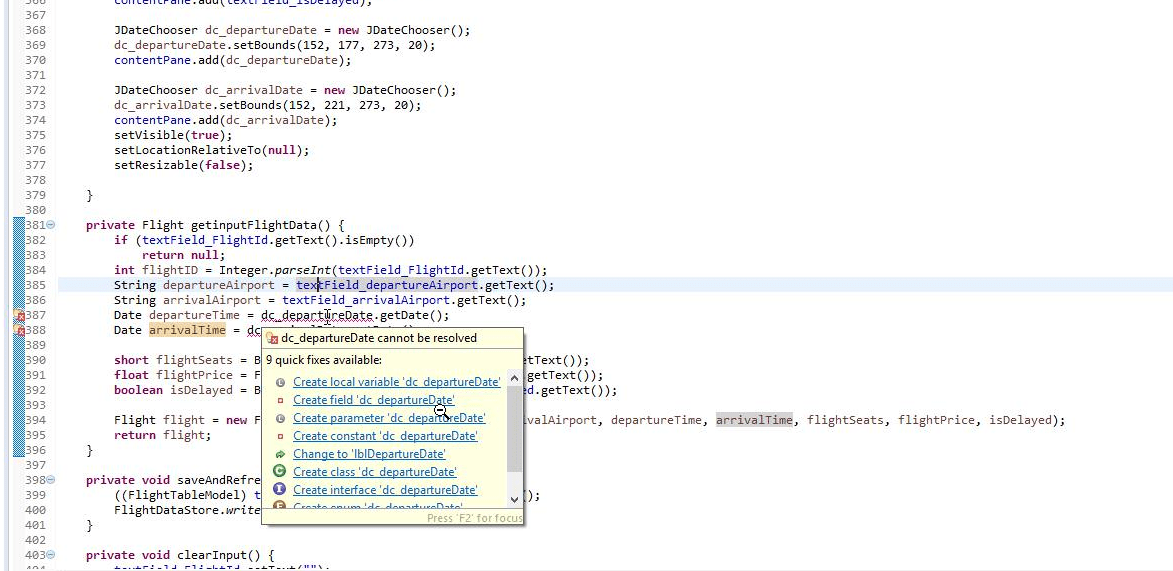The image size is (1173, 571).
Task: Apply 'Create local variable dc_departureDate' quick fix
Action: click(x=396, y=382)
